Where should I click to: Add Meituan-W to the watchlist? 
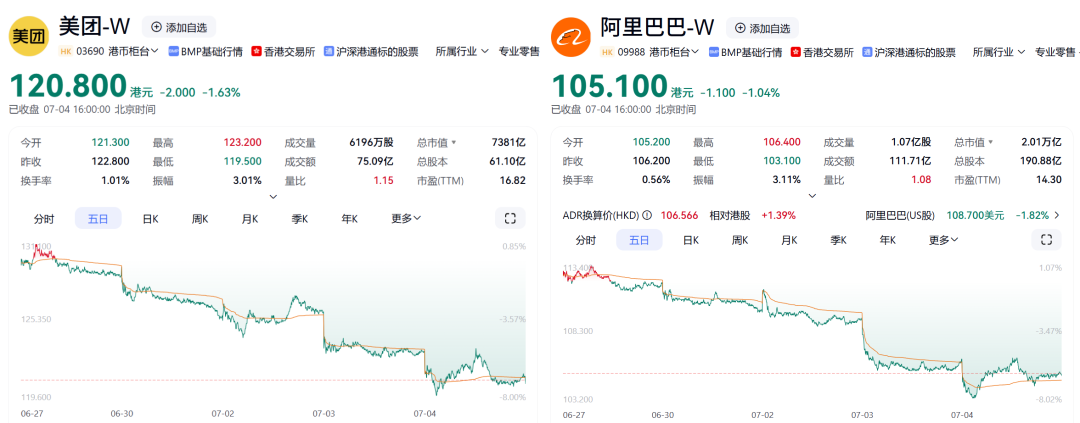point(178,28)
